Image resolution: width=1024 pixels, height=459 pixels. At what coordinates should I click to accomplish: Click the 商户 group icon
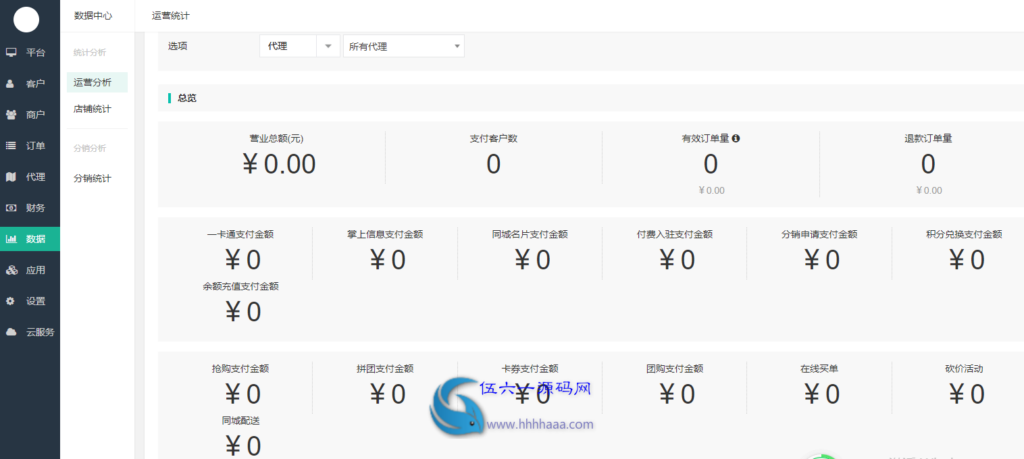(10, 114)
